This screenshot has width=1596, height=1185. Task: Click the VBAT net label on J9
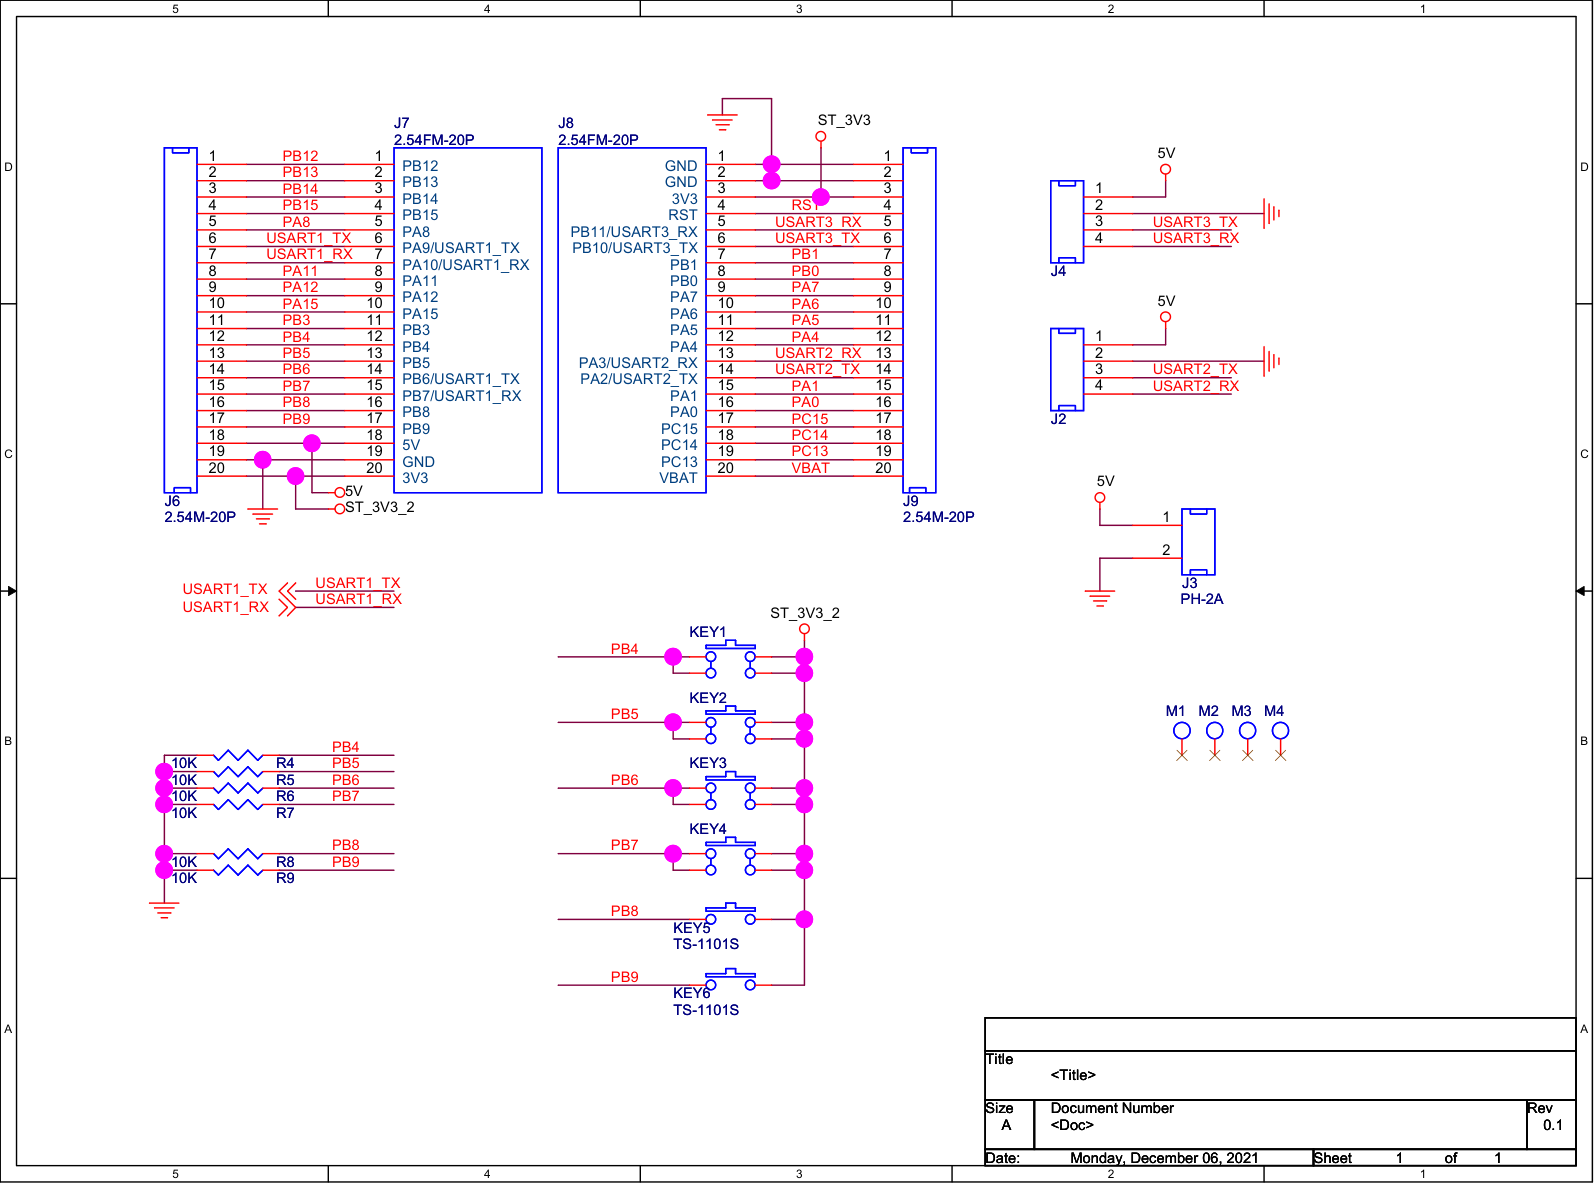point(810,468)
